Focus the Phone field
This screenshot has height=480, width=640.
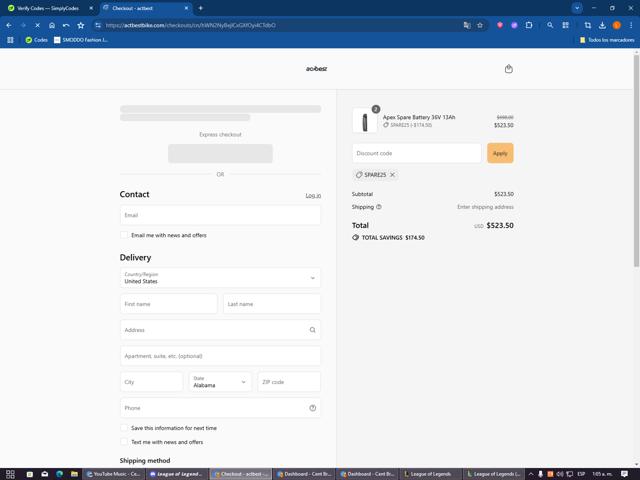tap(220, 408)
